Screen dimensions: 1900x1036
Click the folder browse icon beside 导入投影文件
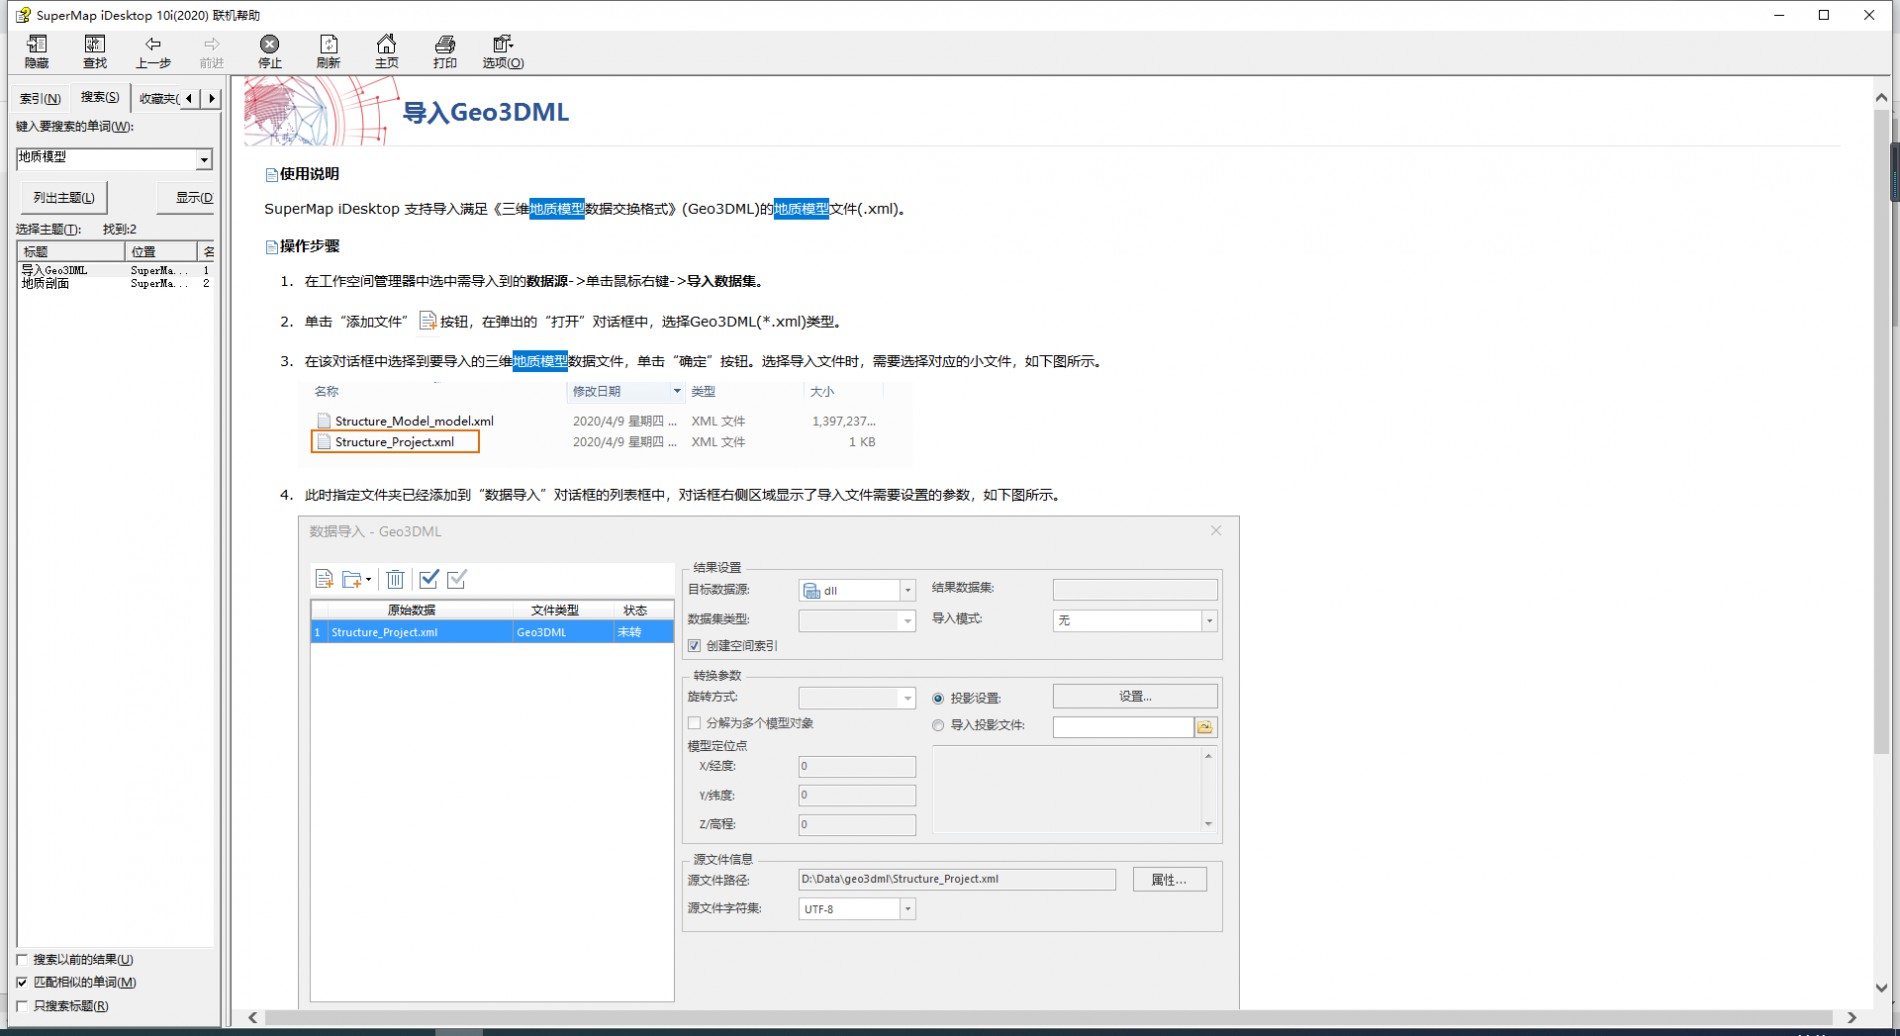(1205, 727)
